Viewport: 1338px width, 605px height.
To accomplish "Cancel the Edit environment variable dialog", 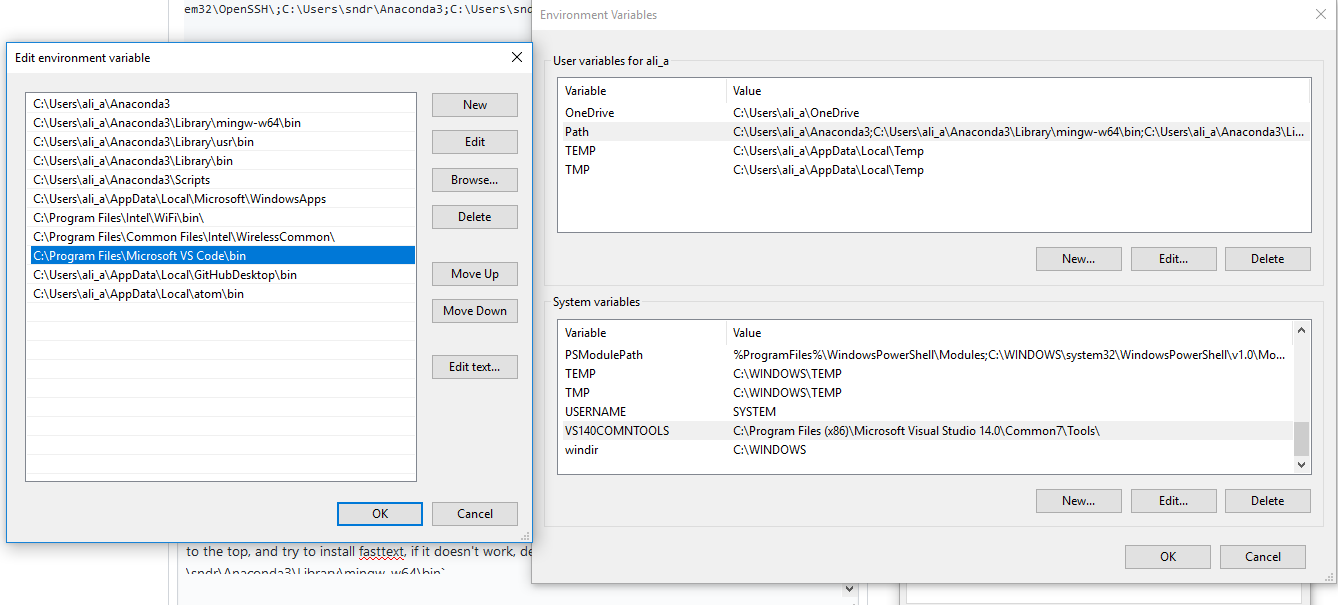I will 474,513.
